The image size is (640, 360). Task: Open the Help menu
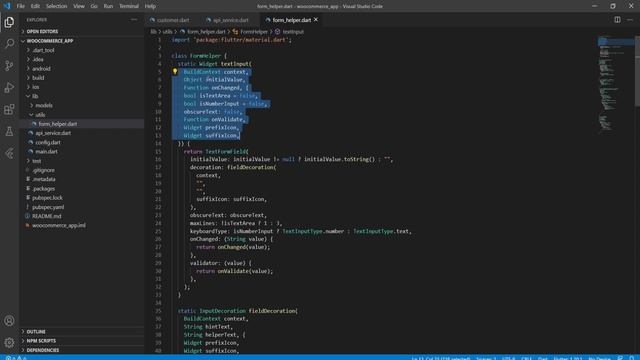[x=150, y=6]
